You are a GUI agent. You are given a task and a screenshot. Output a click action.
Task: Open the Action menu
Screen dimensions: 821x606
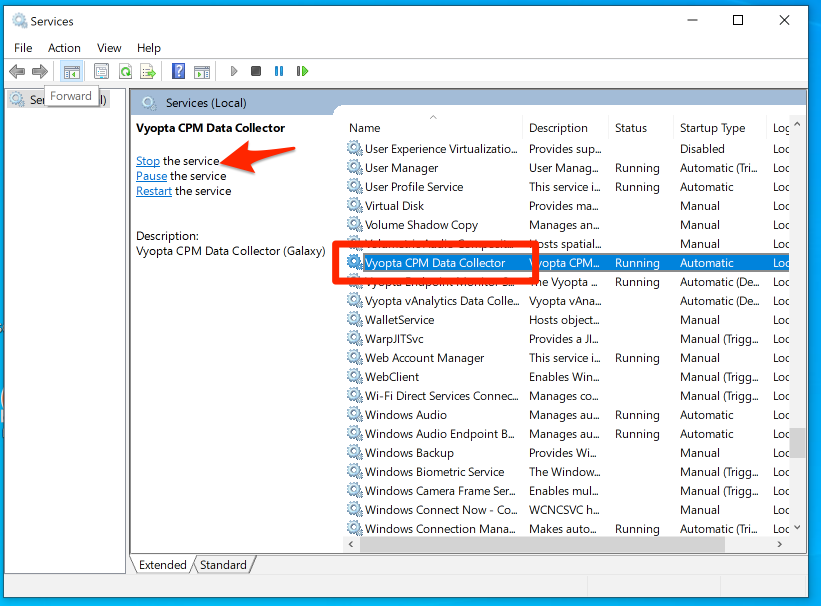click(64, 48)
